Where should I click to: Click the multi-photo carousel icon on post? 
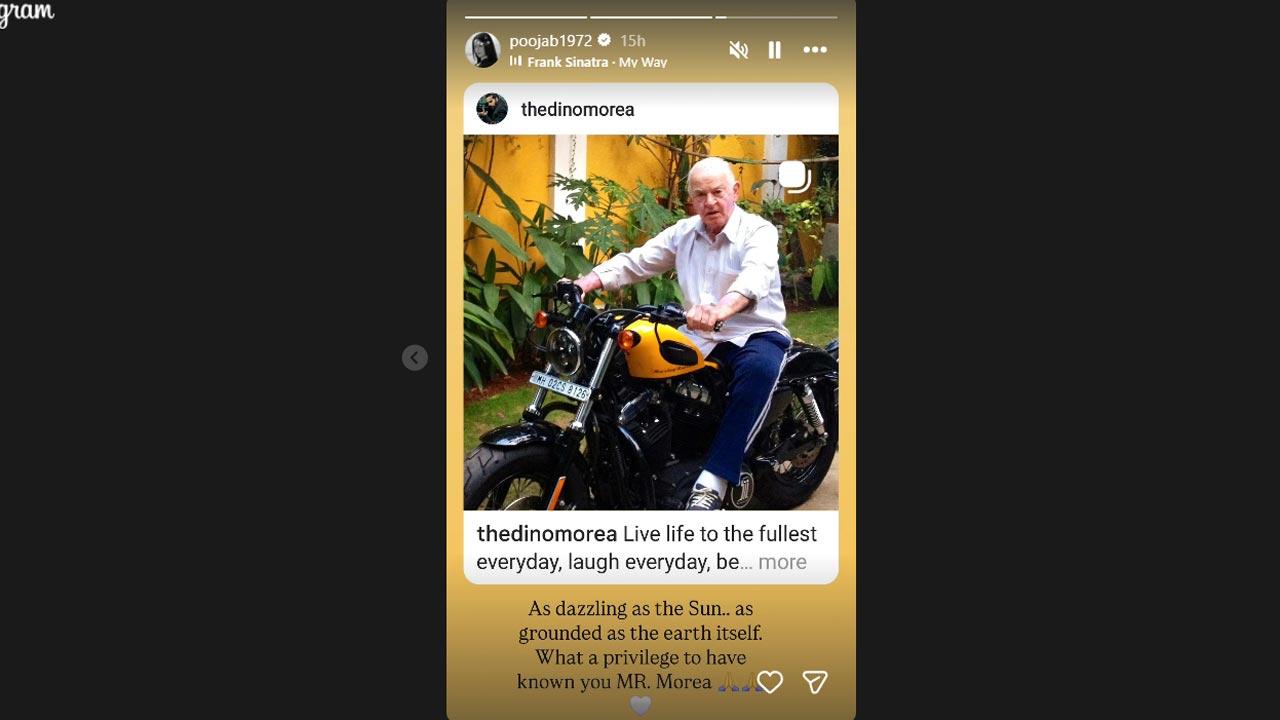tap(794, 177)
